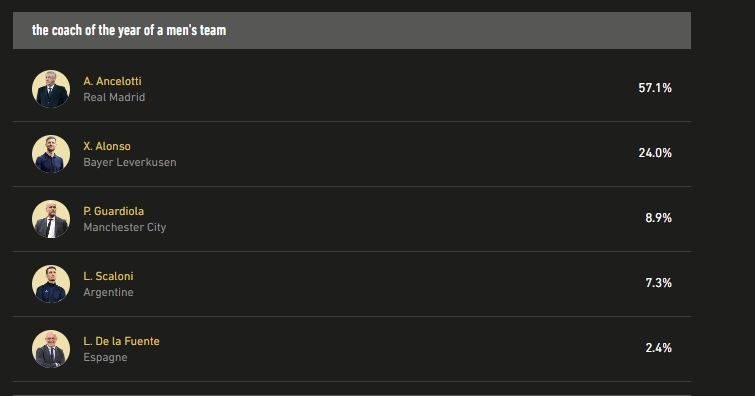Open the A. Ancelotti name link

click(112, 81)
